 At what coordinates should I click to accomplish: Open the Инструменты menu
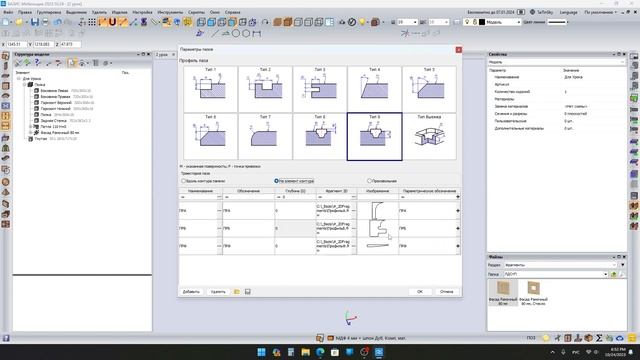click(x=170, y=12)
